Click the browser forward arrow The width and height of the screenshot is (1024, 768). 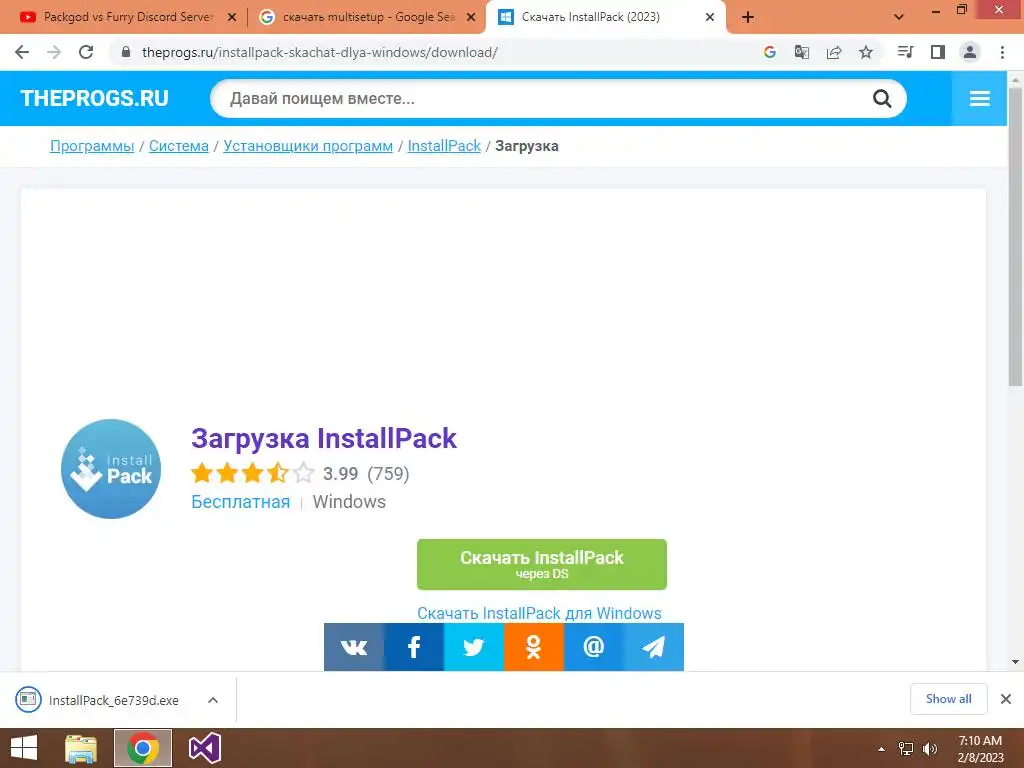(54, 52)
